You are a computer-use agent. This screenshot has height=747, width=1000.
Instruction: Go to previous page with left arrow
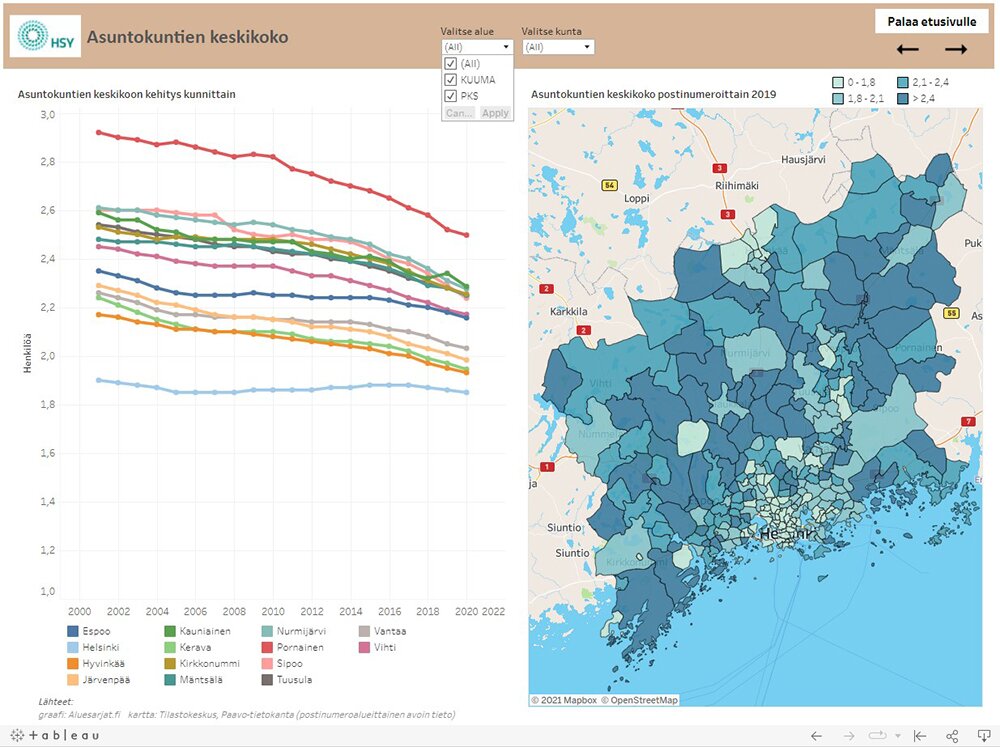tap(907, 49)
